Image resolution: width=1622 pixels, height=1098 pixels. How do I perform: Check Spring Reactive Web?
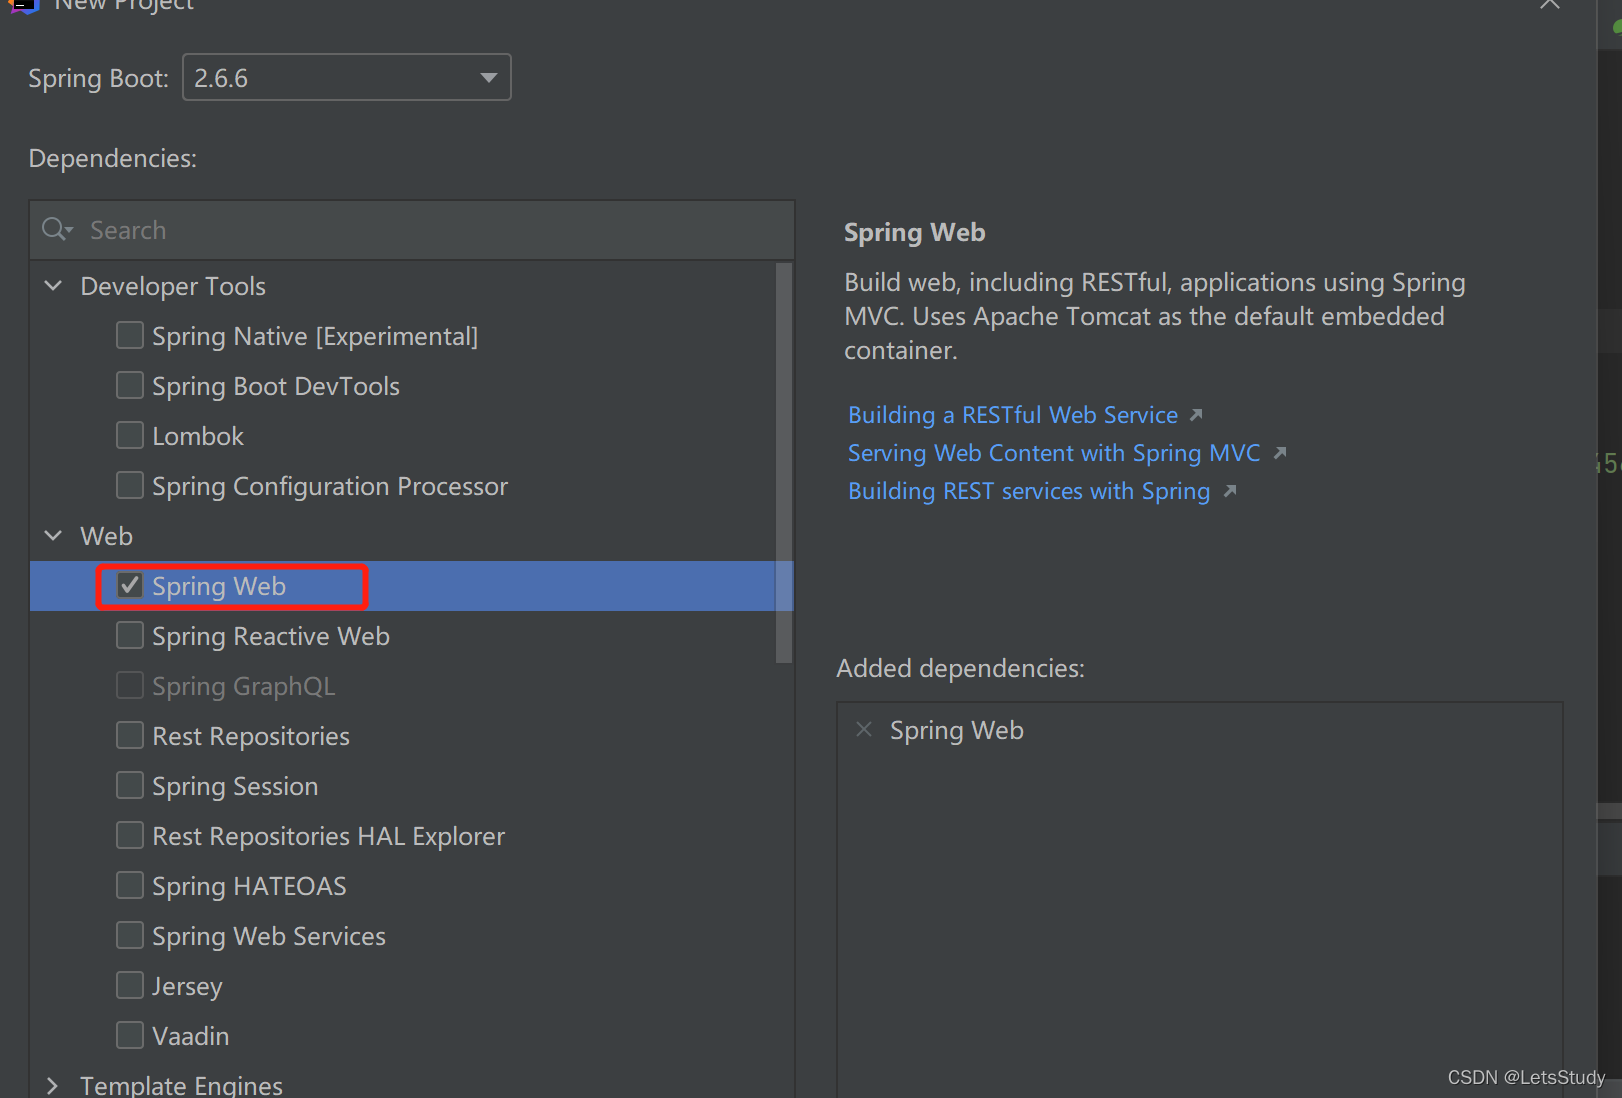point(130,635)
